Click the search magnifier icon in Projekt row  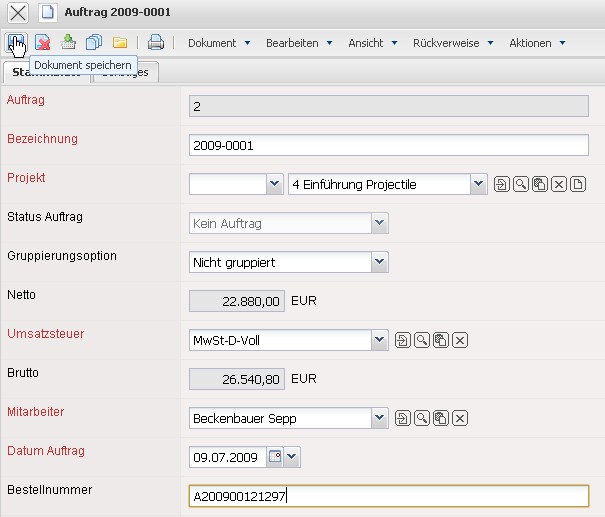point(520,185)
